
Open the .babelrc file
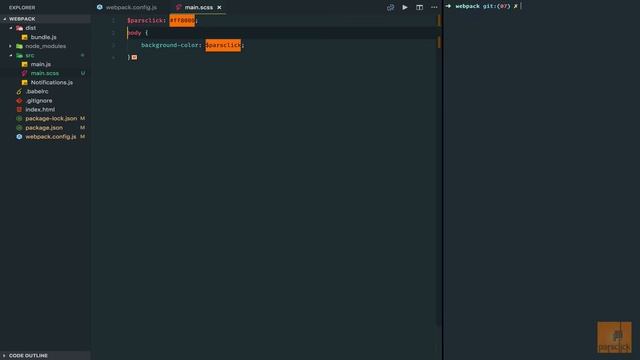(x=37, y=91)
